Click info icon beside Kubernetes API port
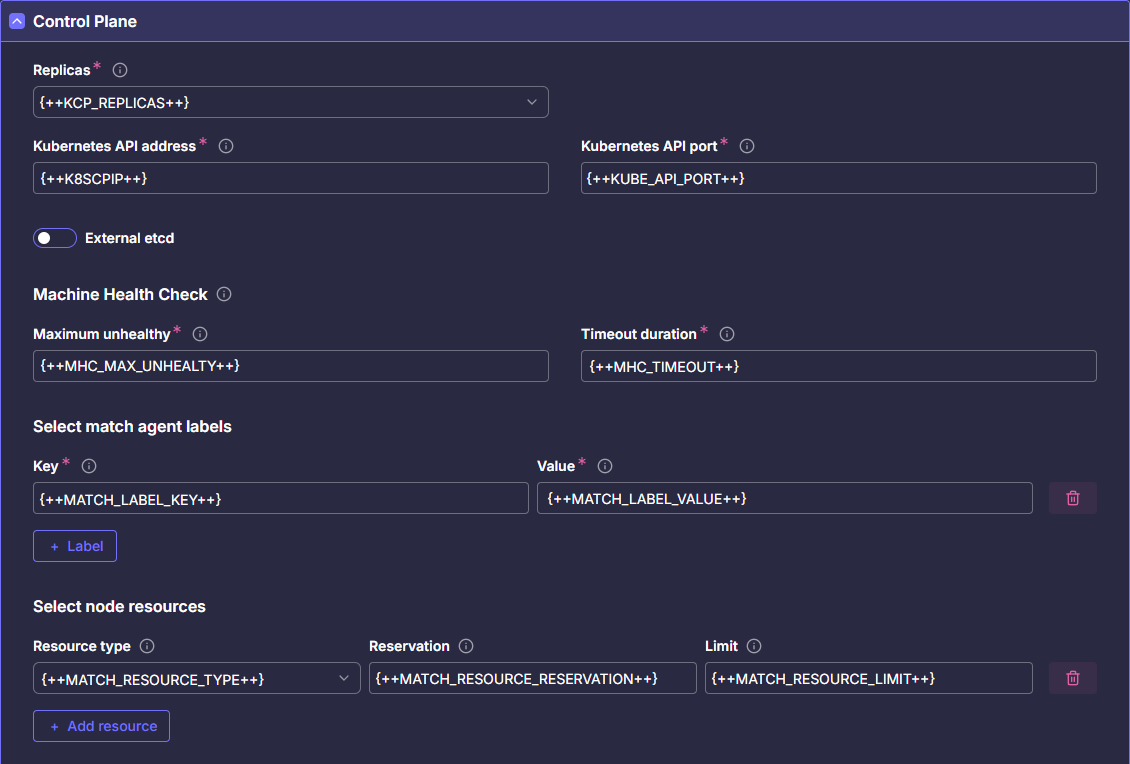The width and height of the screenshot is (1130, 764). (x=747, y=146)
